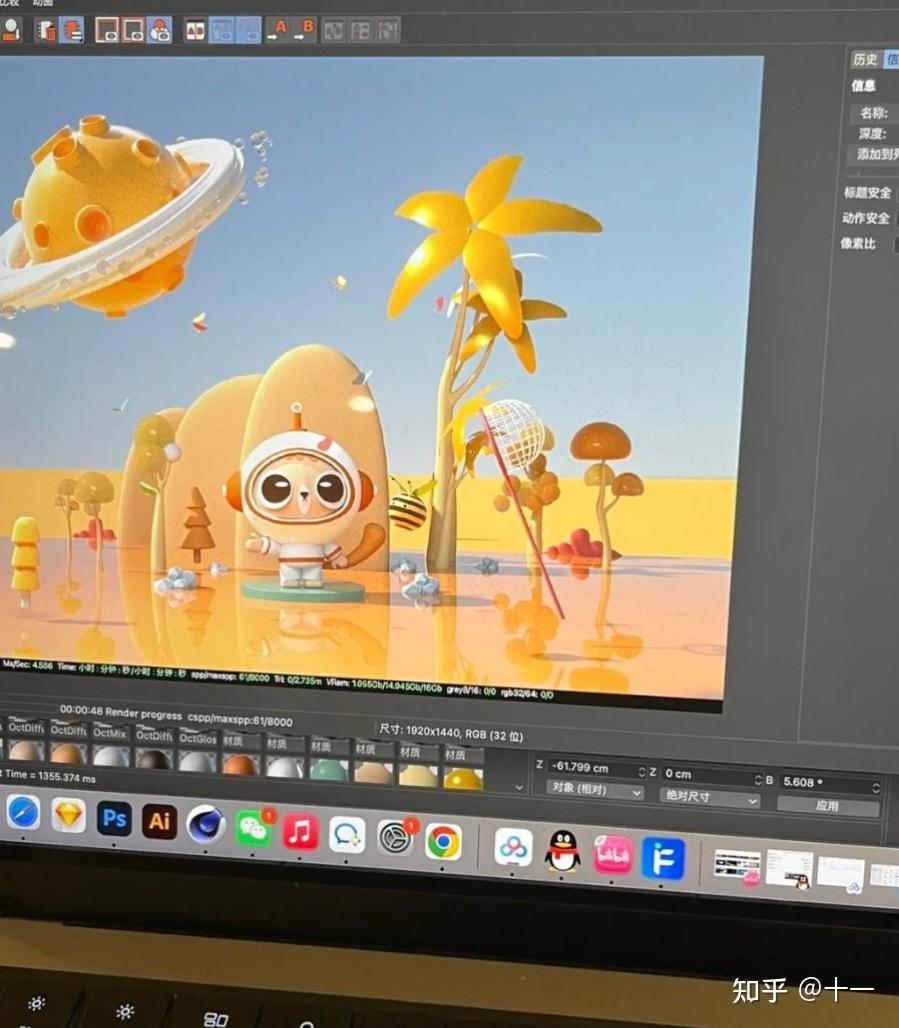The height and width of the screenshot is (1028, 899).
Task: Open the blue F app in dock
Action: (662, 858)
